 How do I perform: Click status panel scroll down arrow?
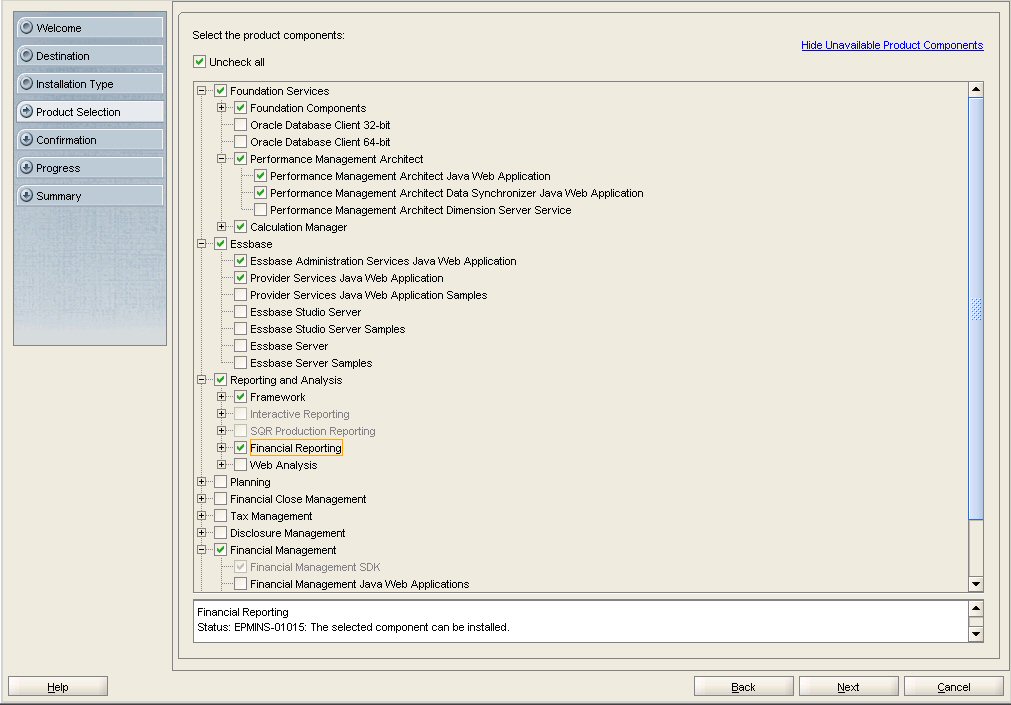point(976,634)
